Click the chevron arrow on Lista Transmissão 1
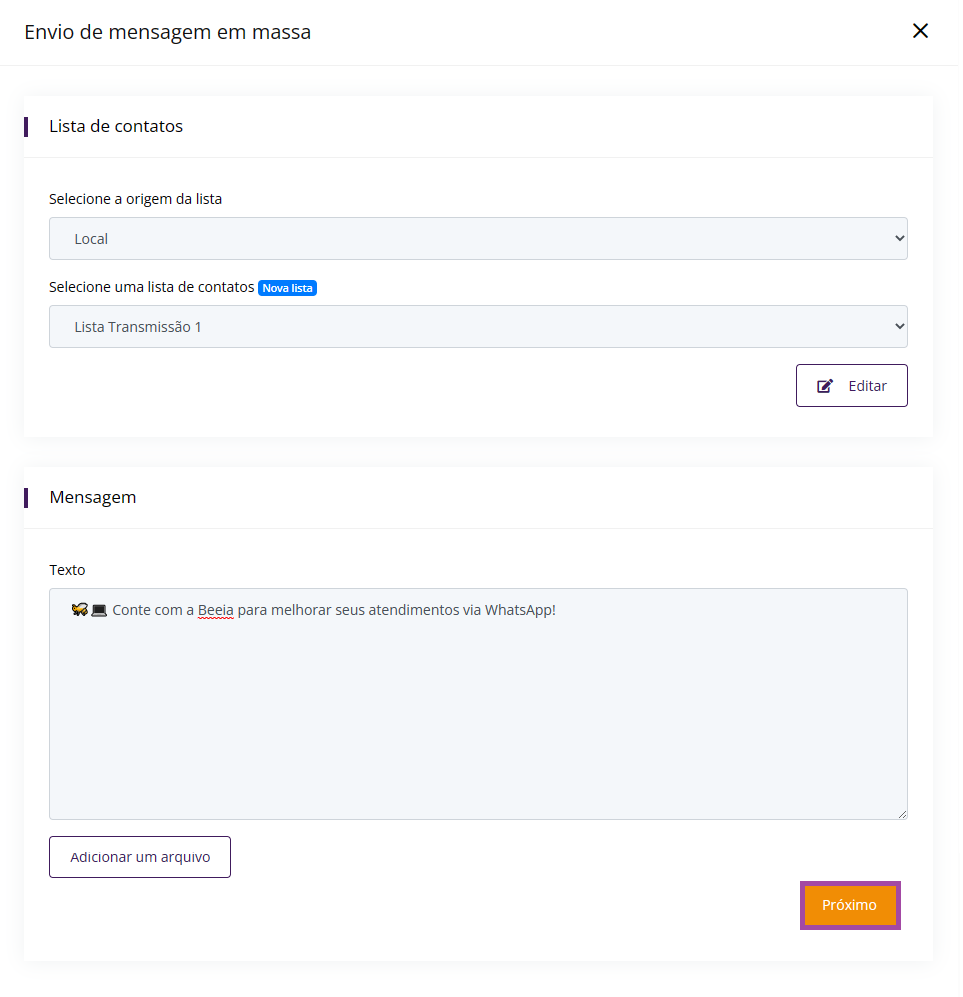Viewport: 963px width, 997px height. [x=899, y=326]
